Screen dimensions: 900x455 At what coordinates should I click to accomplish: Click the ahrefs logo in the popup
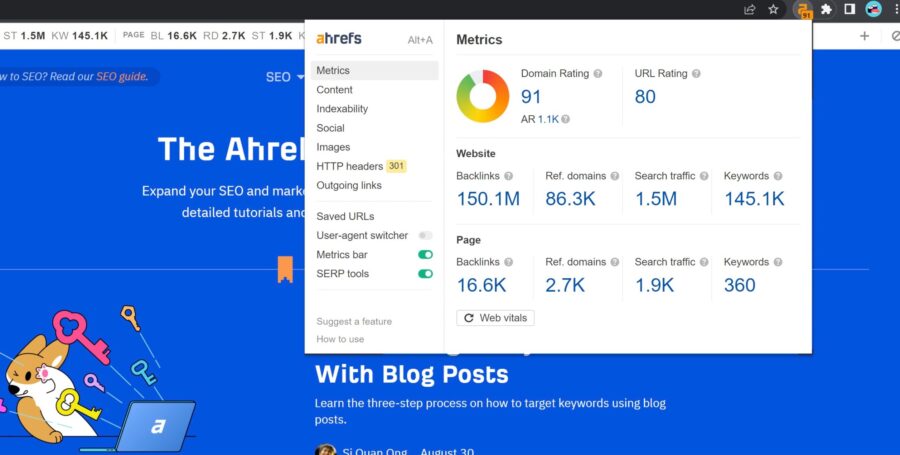(x=339, y=38)
